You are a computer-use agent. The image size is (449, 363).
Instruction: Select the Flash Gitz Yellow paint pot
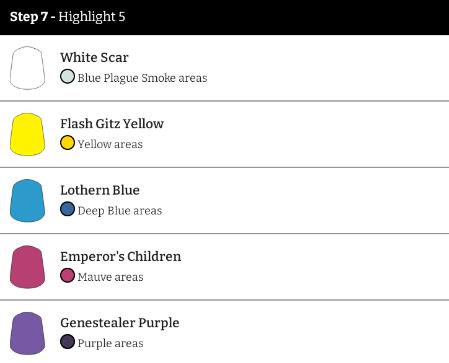coord(27,134)
